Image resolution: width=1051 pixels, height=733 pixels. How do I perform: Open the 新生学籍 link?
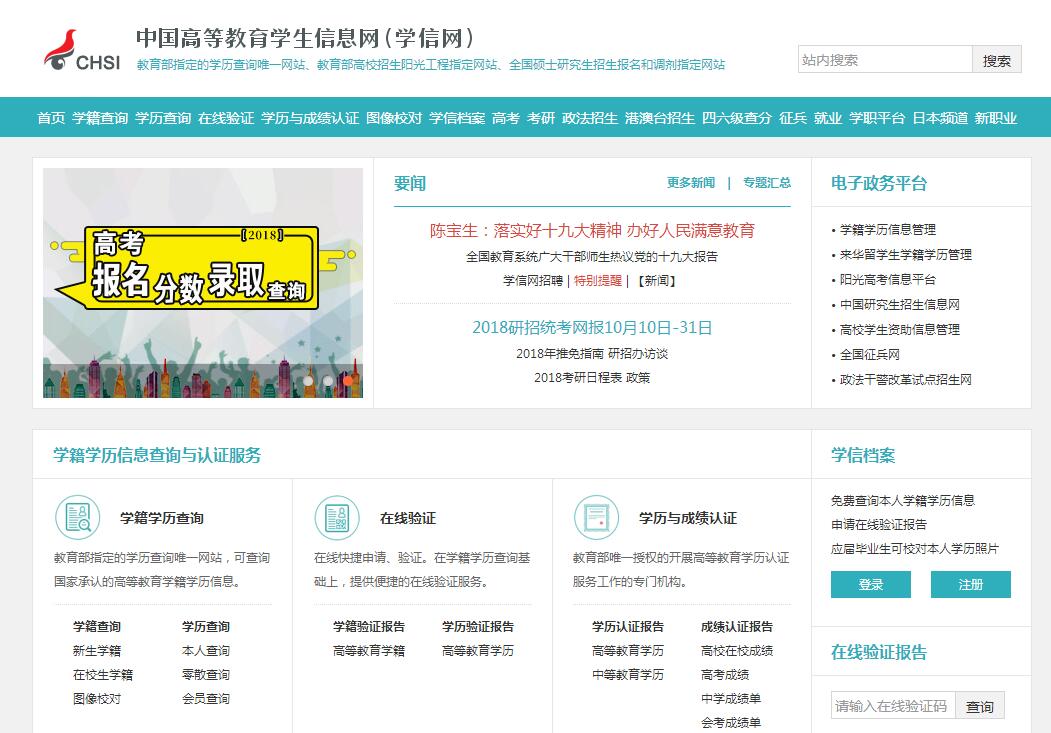[97, 651]
